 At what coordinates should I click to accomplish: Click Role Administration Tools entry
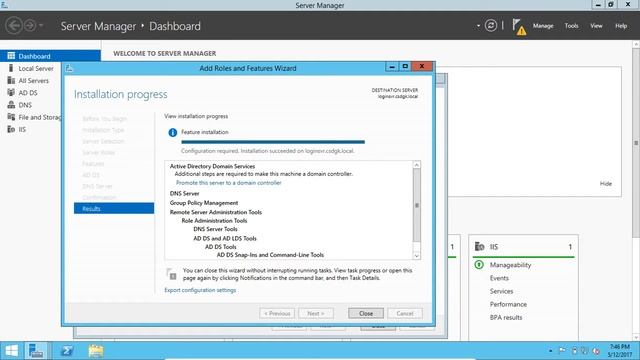(x=214, y=221)
